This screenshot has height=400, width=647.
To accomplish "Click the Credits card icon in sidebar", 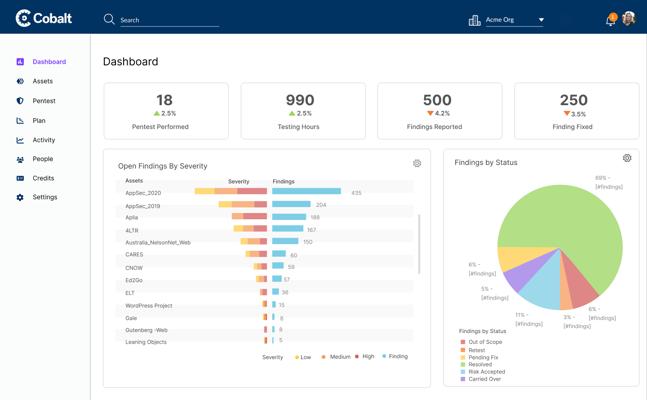I will 20,178.
